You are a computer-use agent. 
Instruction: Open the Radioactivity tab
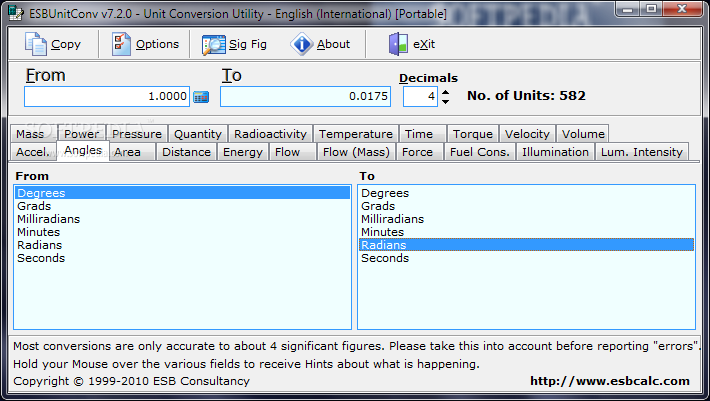point(270,134)
